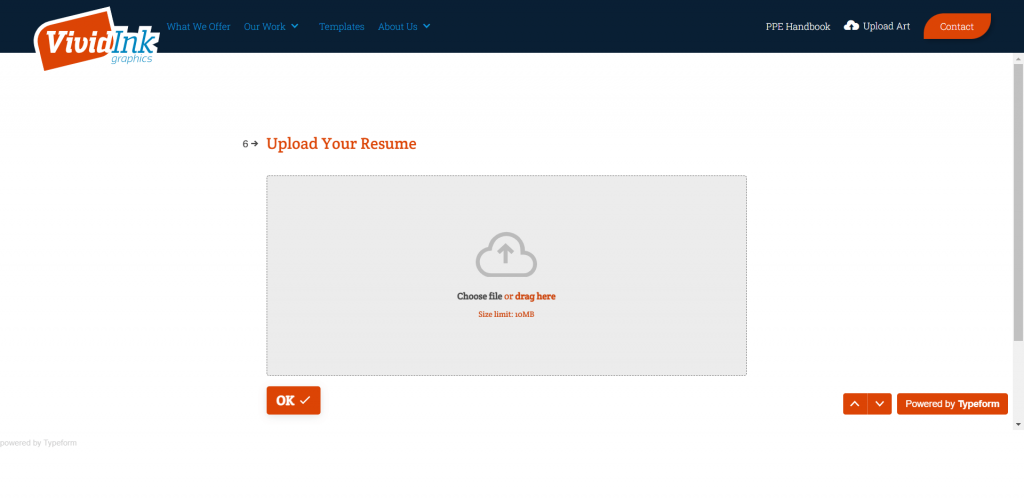1024x501 pixels.
Task: Click the orange Powered by Typeform button
Action: click(952, 404)
